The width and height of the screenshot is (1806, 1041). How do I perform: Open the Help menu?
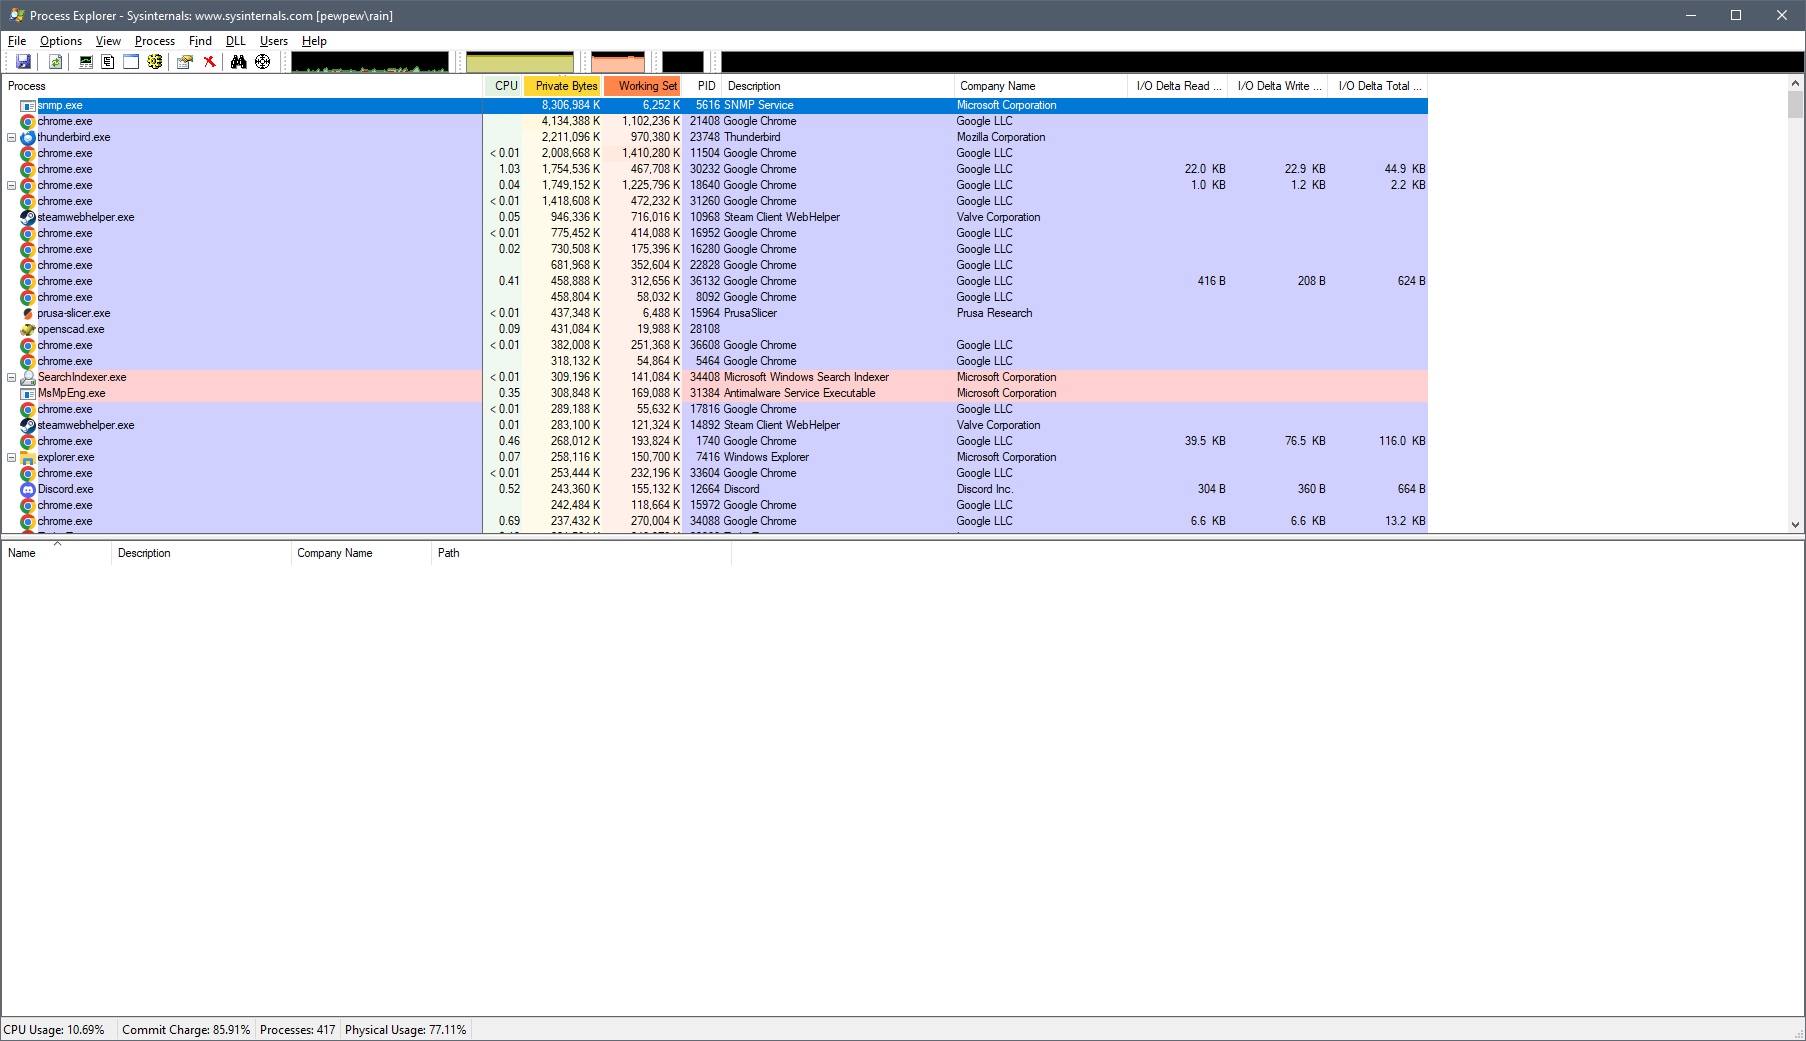(x=314, y=41)
